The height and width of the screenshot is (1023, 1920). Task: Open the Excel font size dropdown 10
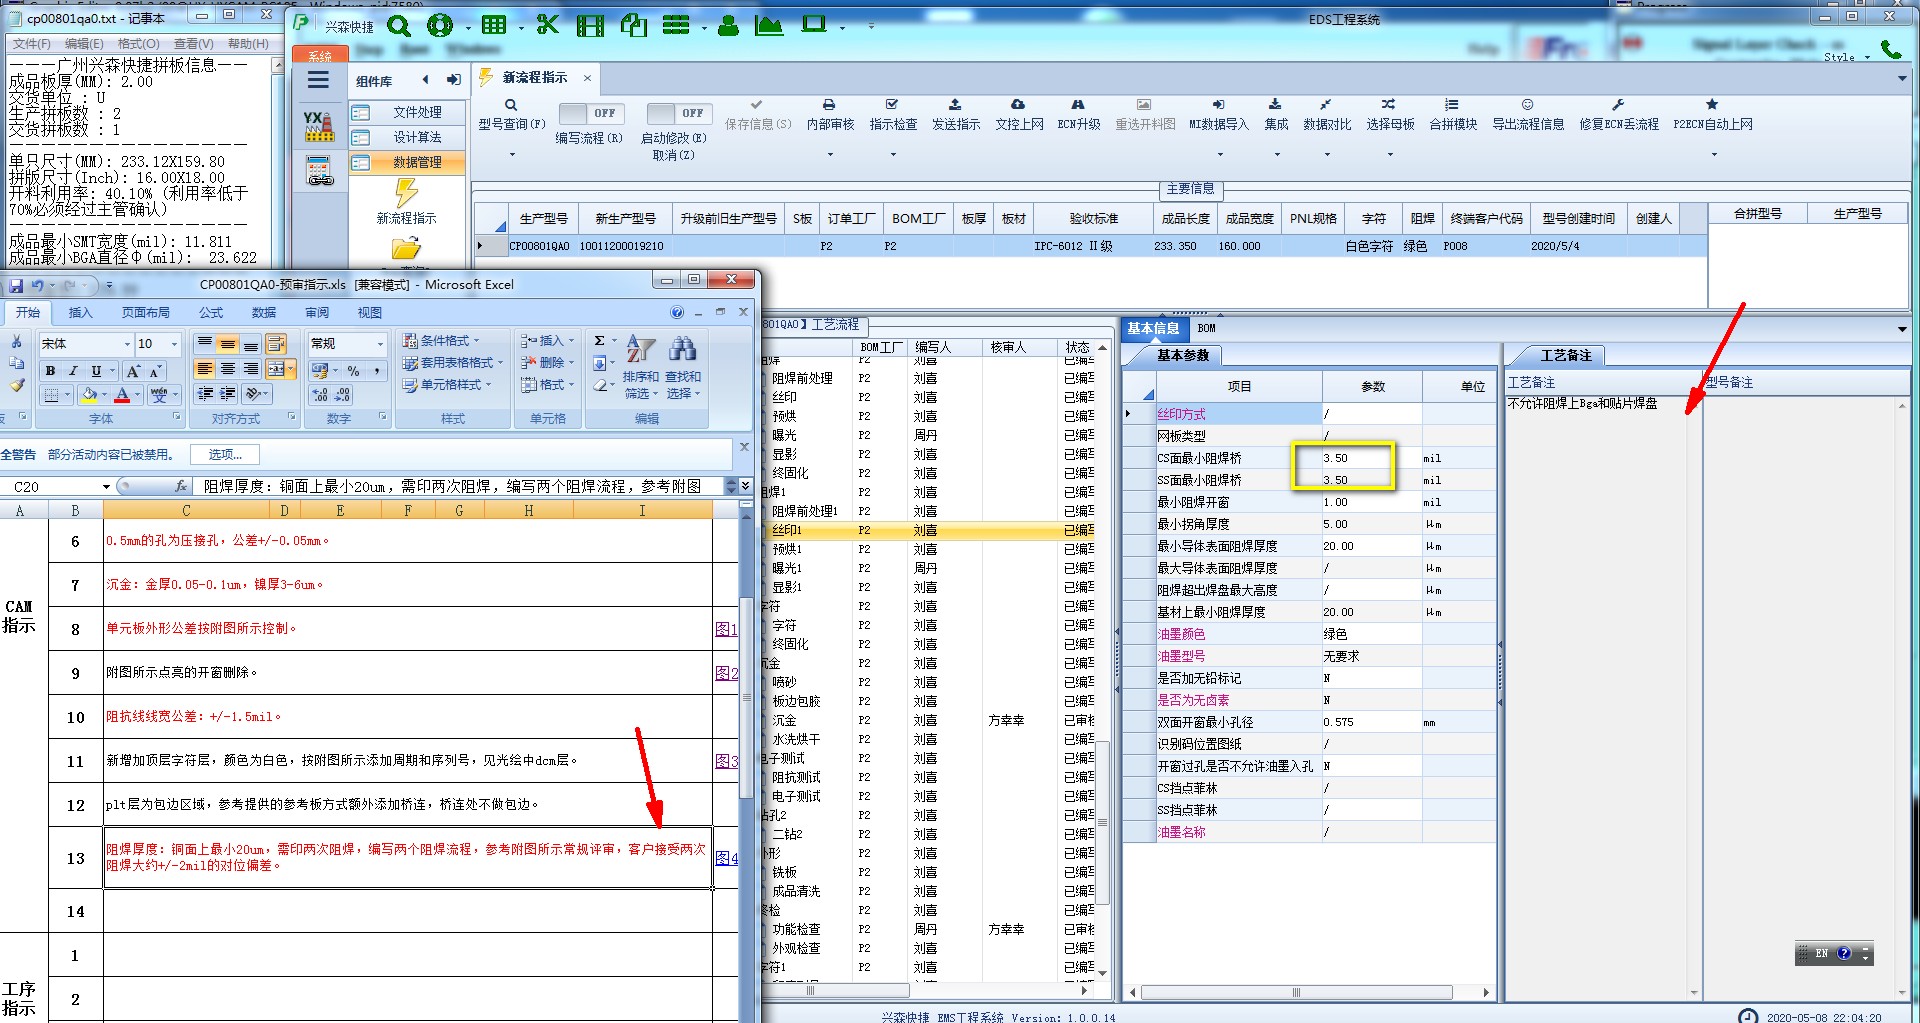(174, 344)
